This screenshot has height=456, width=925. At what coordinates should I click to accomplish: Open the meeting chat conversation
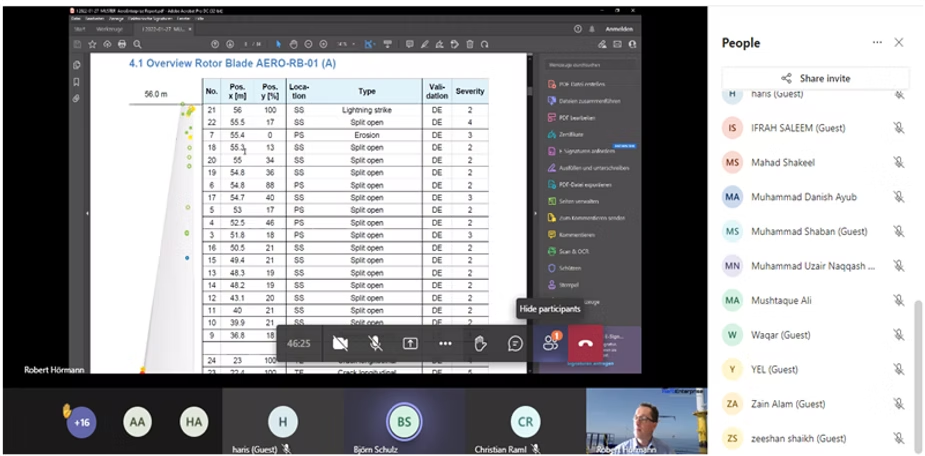[x=515, y=343]
